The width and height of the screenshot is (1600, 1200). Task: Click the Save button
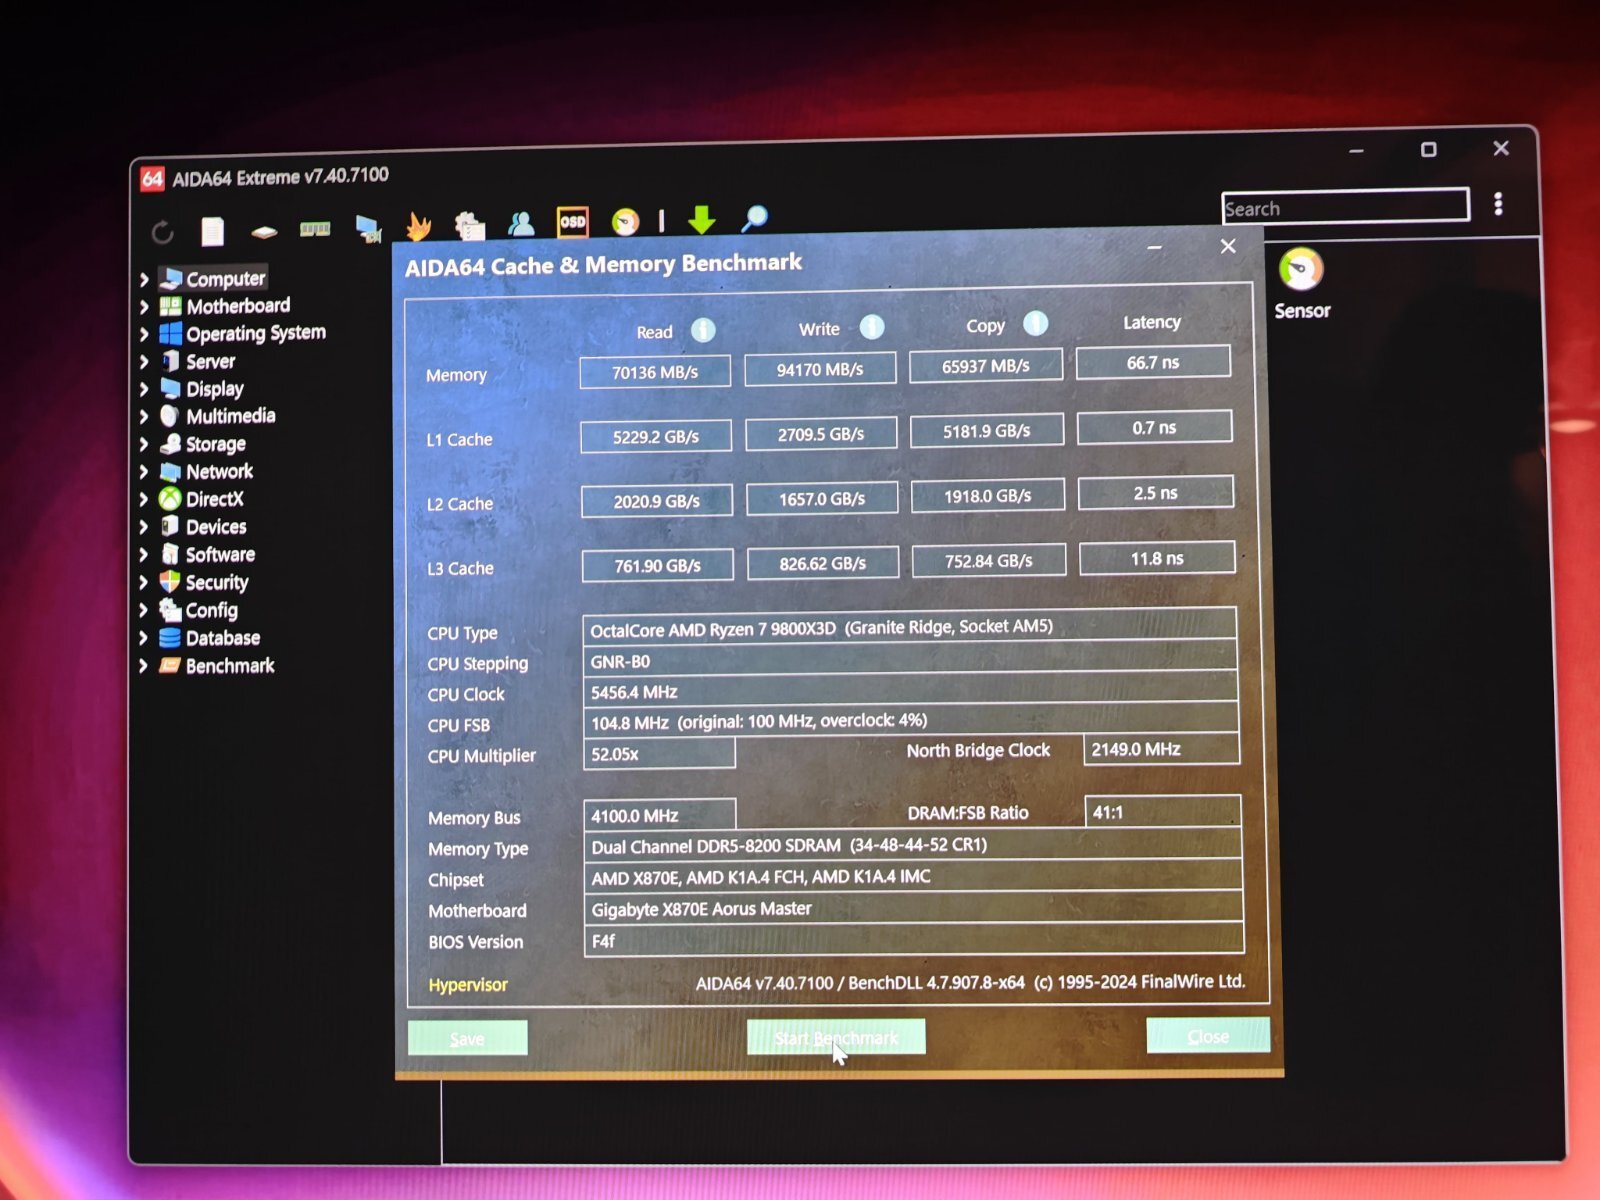tap(467, 1038)
